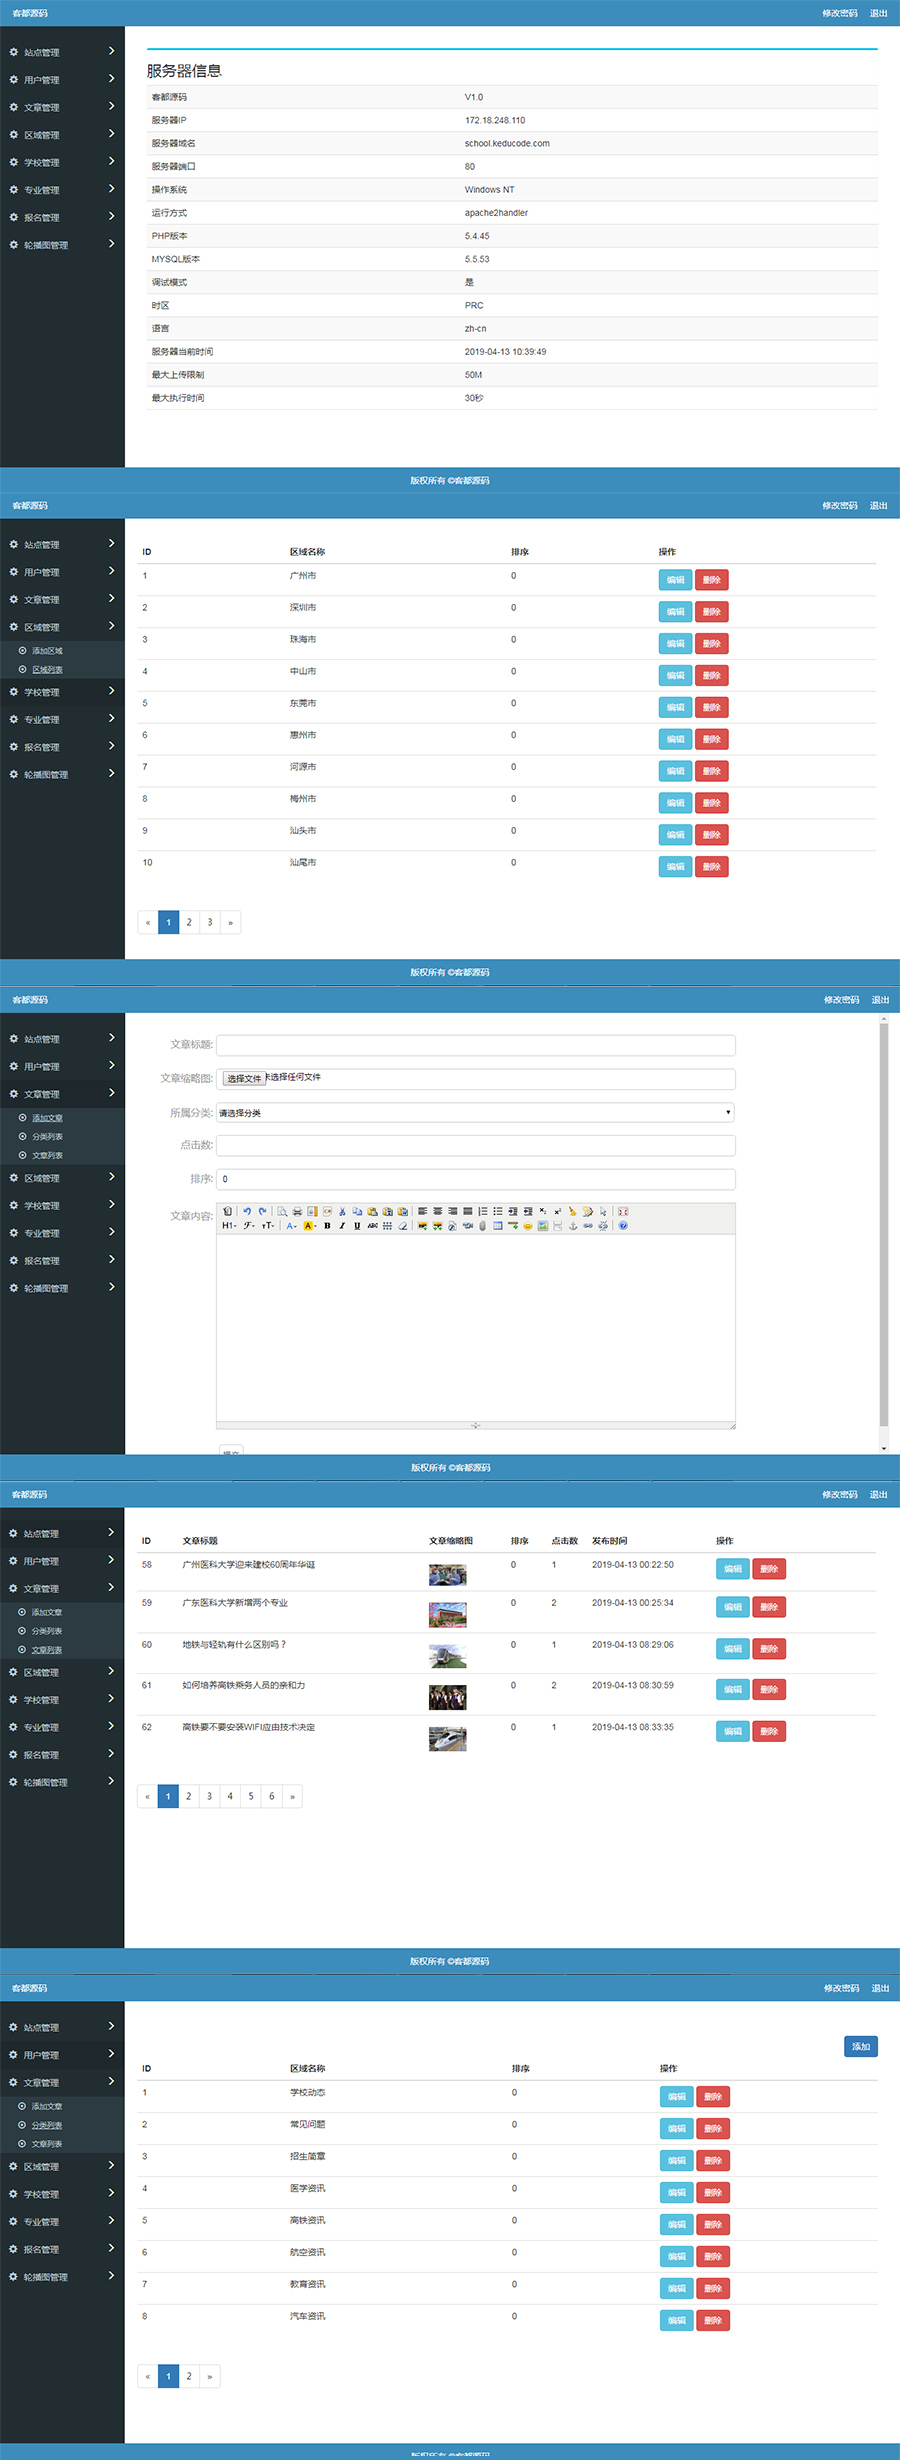The height and width of the screenshot is (2460, 900).
Task: Delete the 汕尾市 region row
Action: tap(711, 867)
